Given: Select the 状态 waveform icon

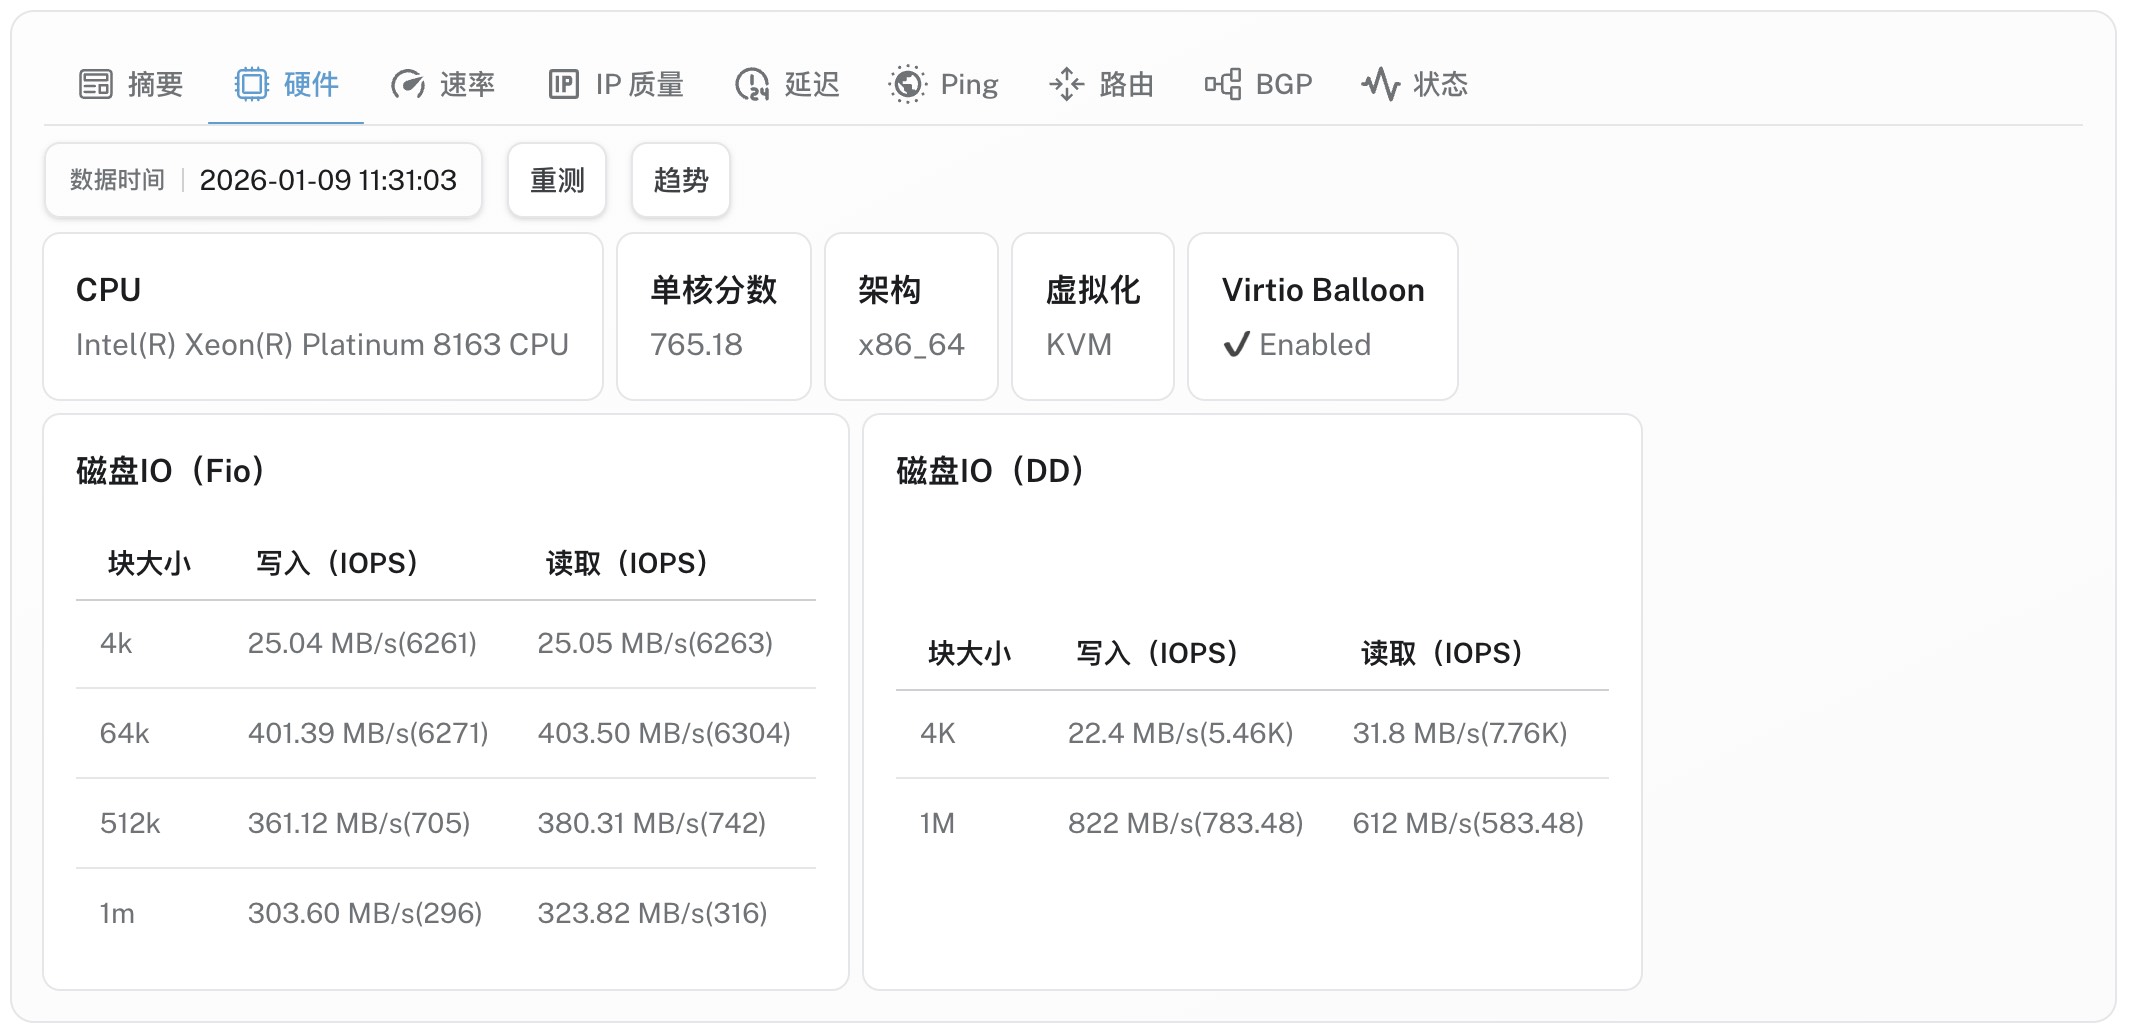Looking at the screenshot, I should click(1382, 85).
